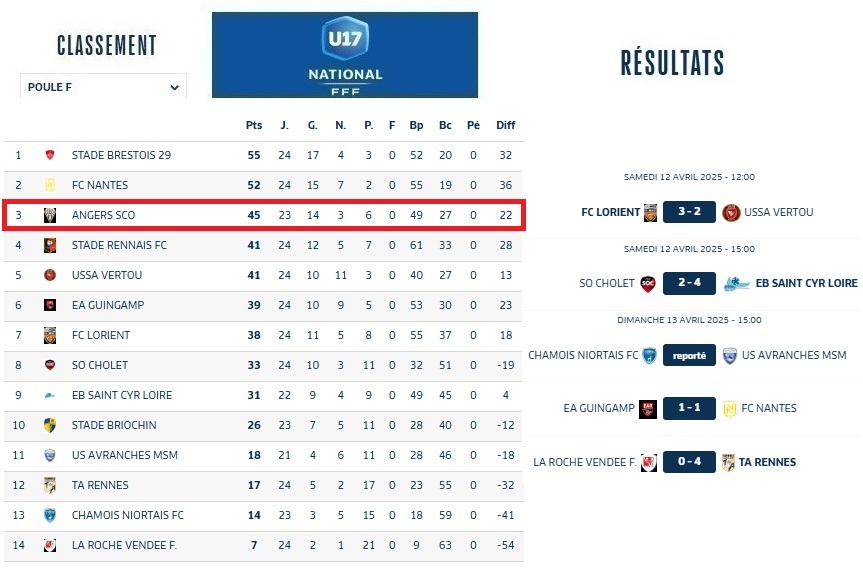Click the reporté match status badge
863x578 pixels.
[689, 355]
